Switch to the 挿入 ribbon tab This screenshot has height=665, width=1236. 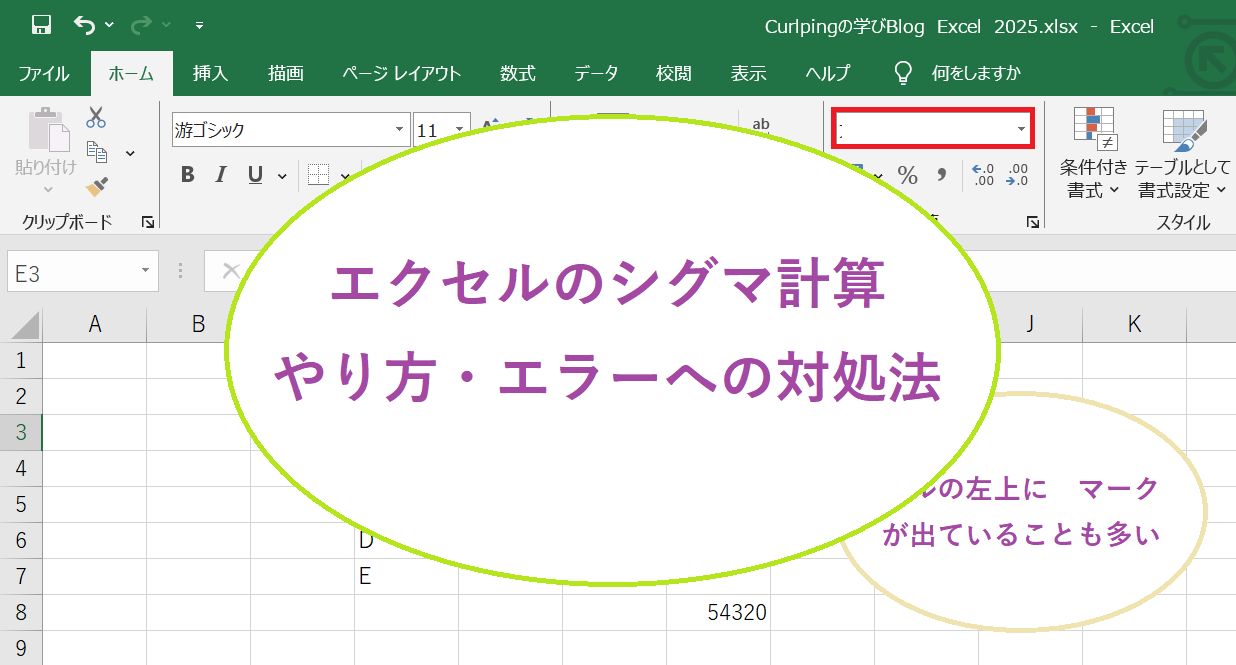coord(209,72)
